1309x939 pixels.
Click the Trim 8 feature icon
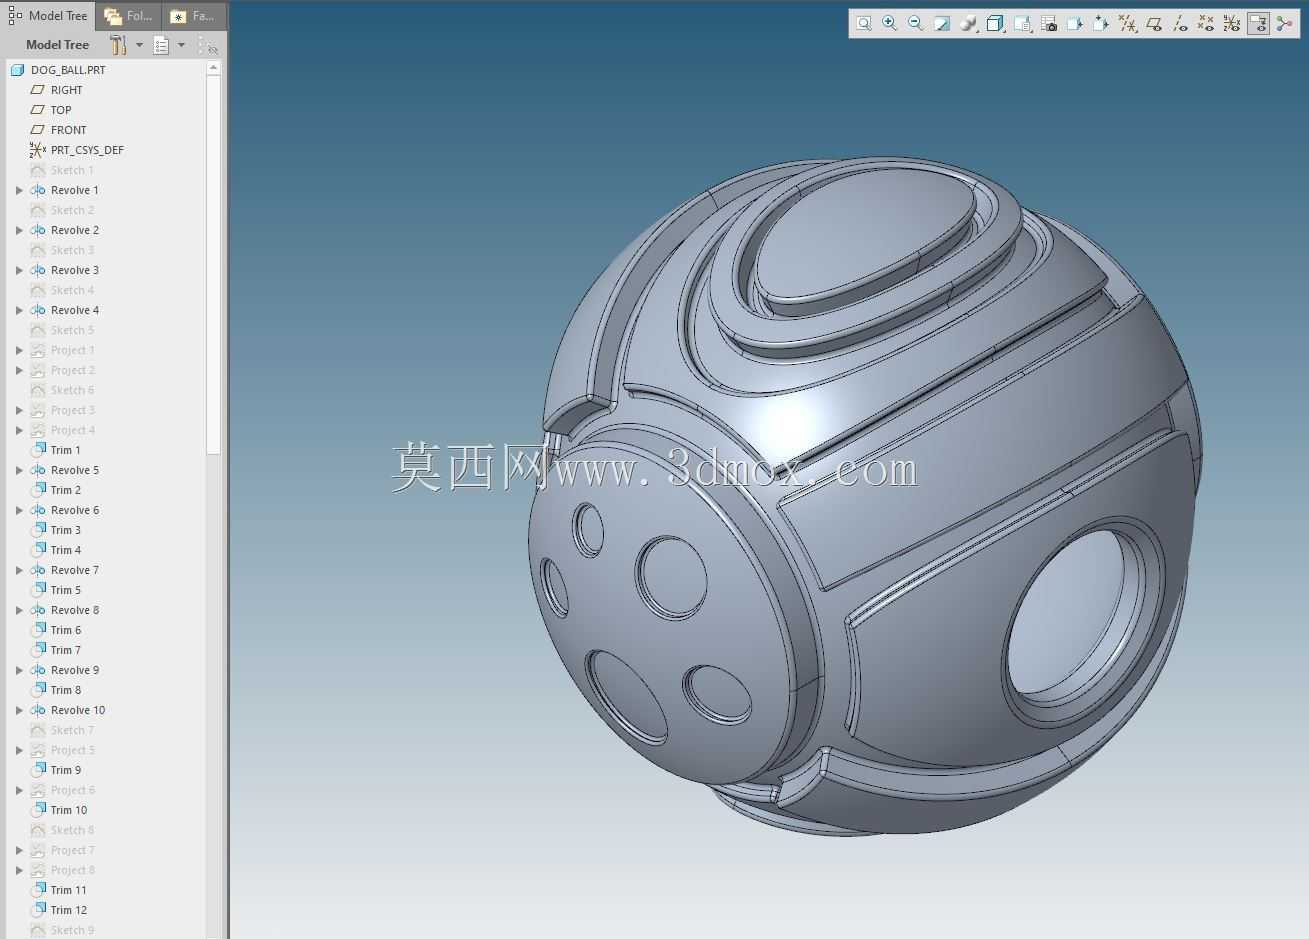38,690
